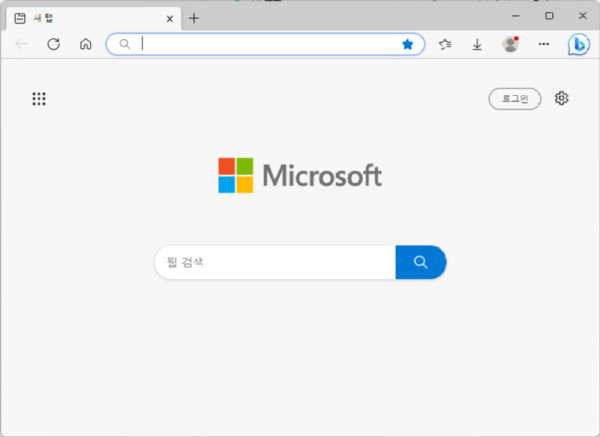Screen dimensions: 600x437
Task: Open the favorites list icon
Action: pos(445,44)
